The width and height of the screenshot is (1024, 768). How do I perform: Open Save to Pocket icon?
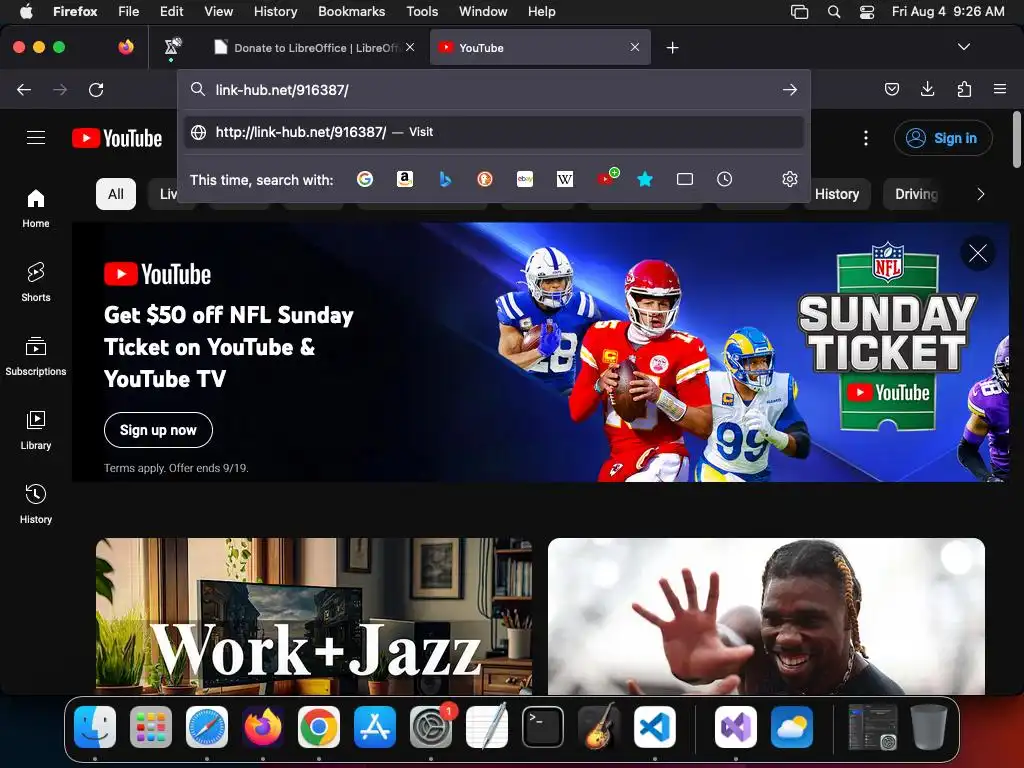[x=891, y=89]
